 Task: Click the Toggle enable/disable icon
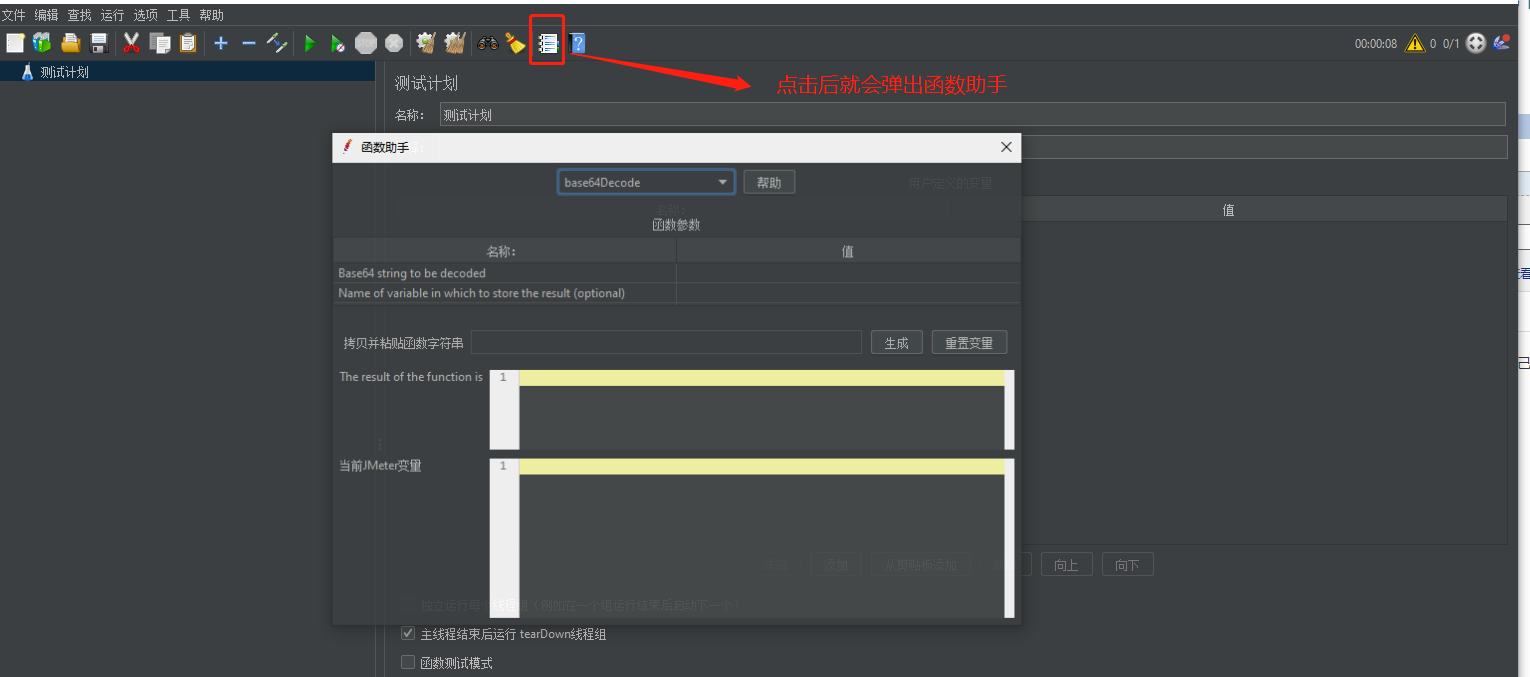[277, 43]
